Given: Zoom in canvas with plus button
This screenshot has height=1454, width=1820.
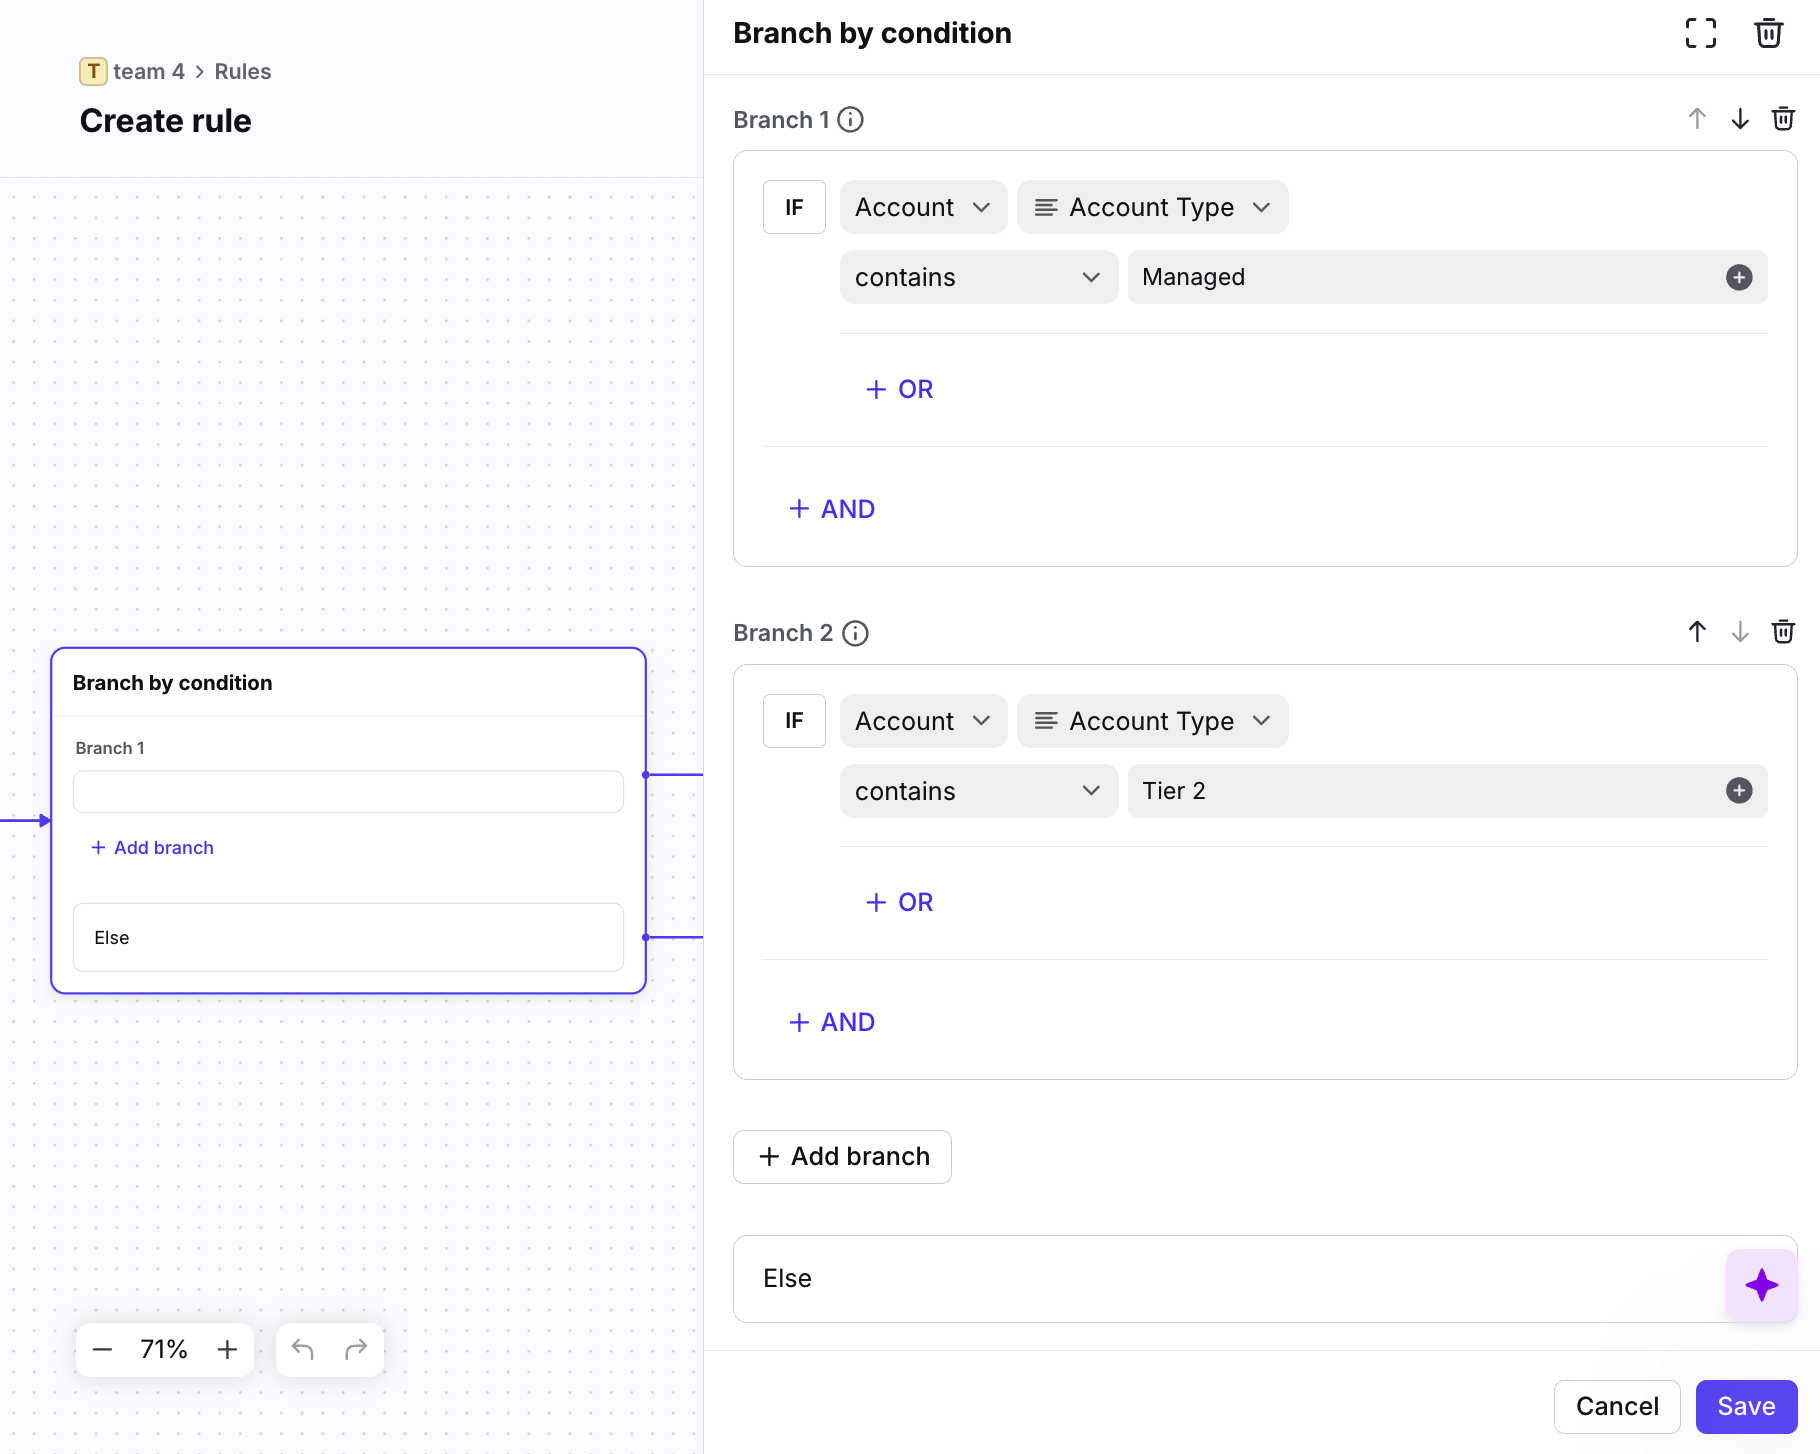Looking at the screenshot, I should pyautogui.click(x=228, y=1350).
